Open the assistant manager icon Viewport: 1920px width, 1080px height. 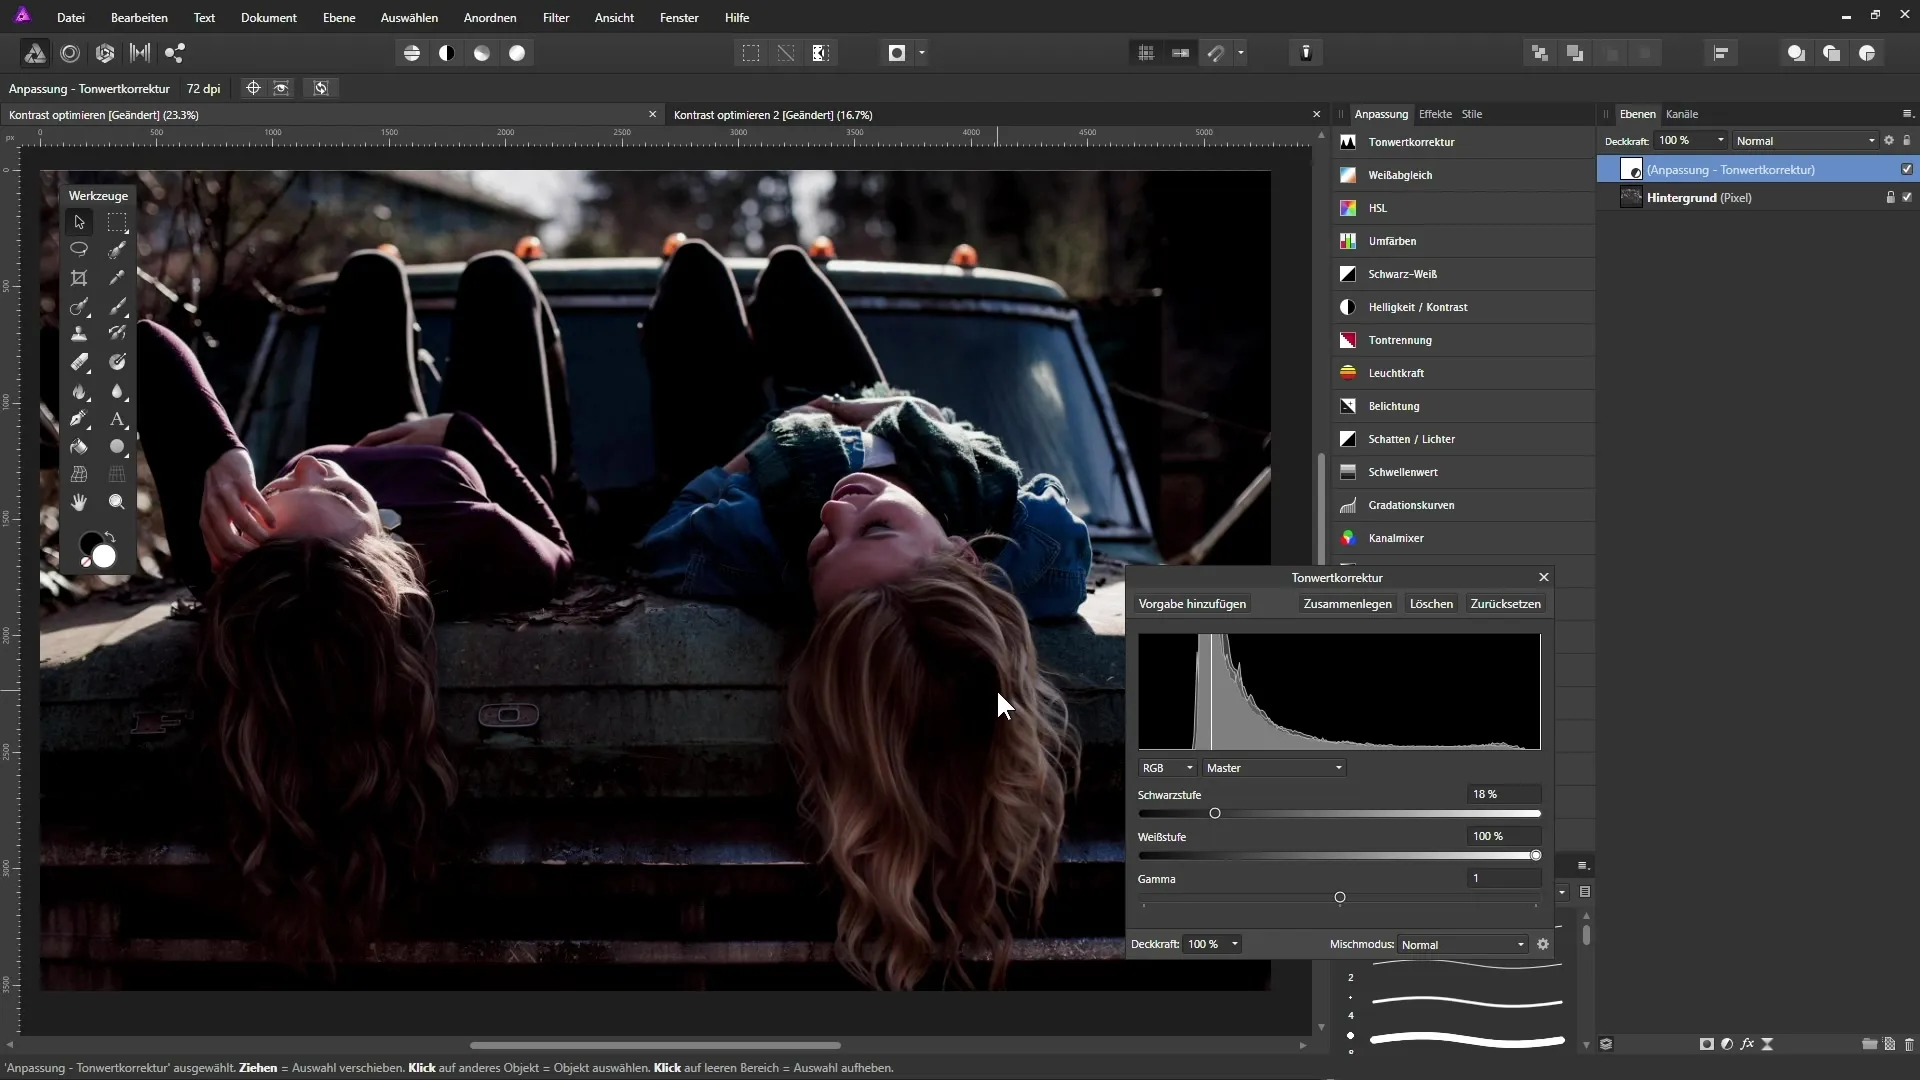tap(1306, 53)
